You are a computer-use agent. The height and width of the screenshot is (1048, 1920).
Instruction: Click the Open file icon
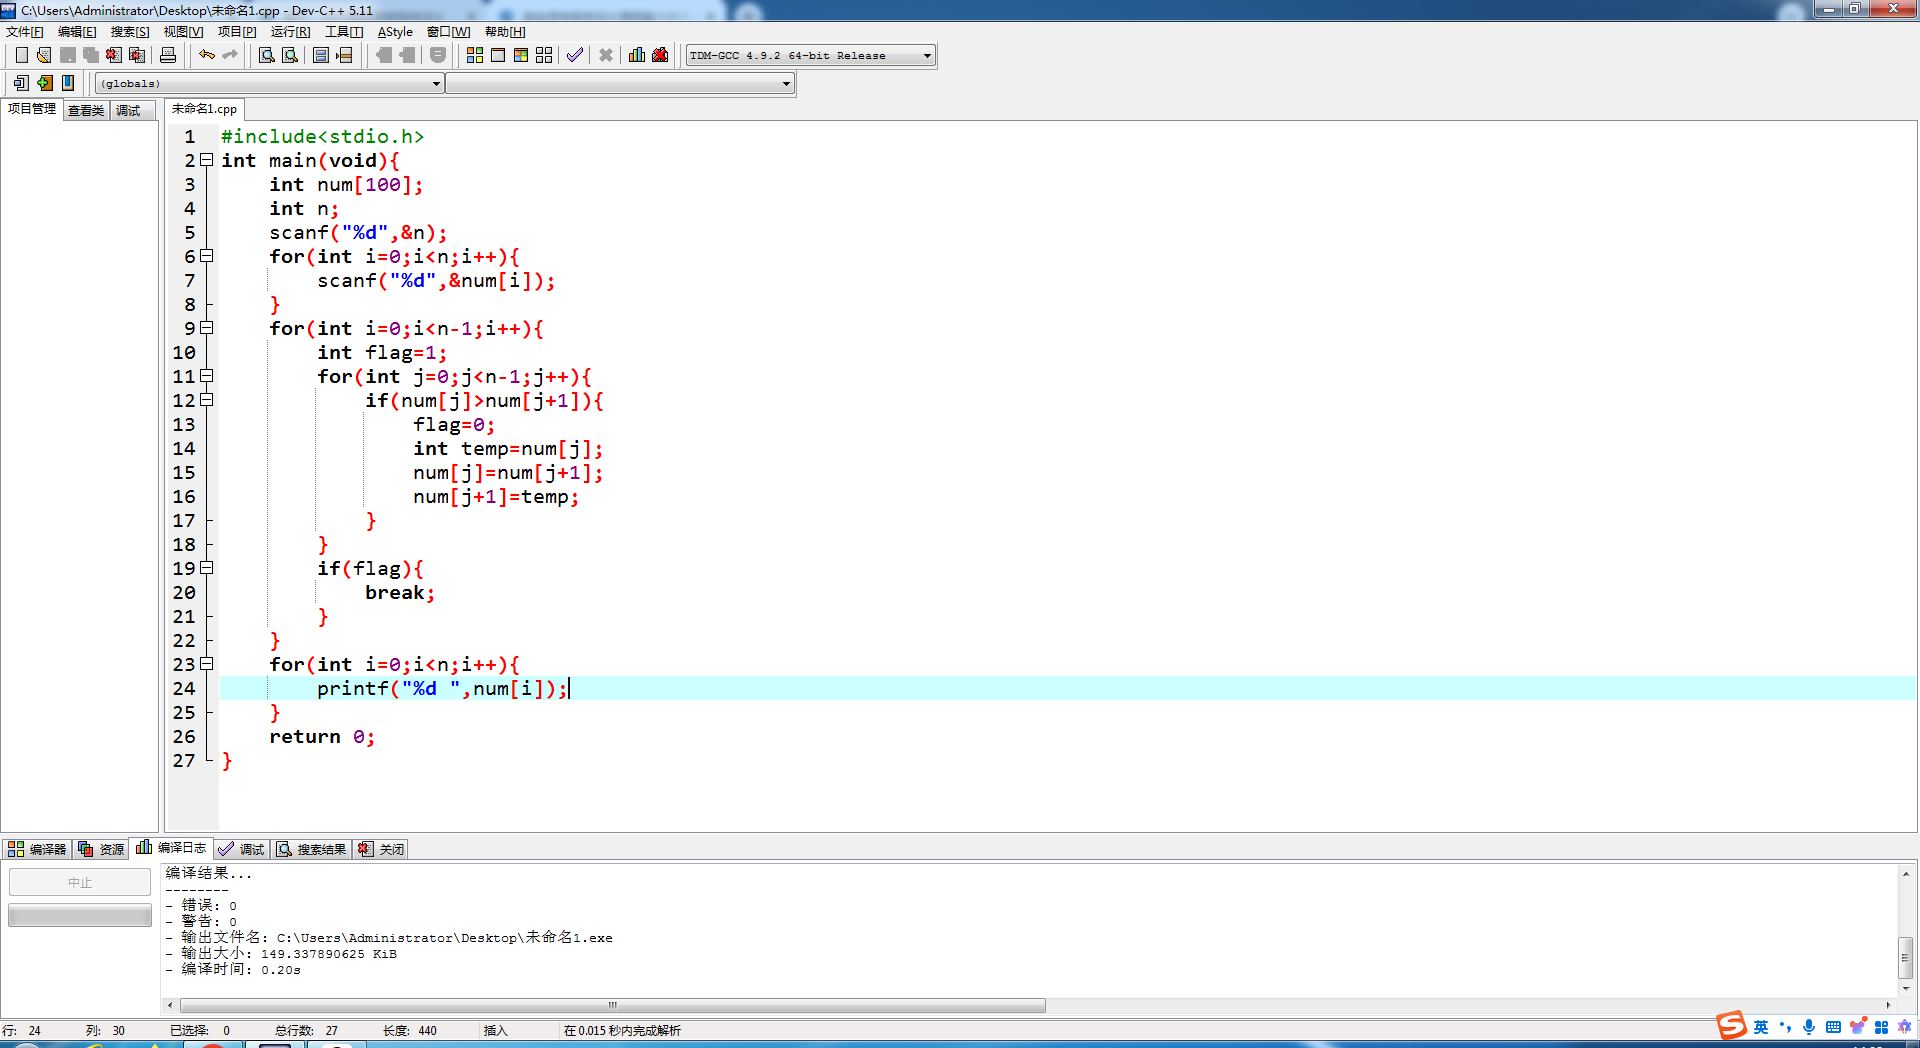coord(44,55)
